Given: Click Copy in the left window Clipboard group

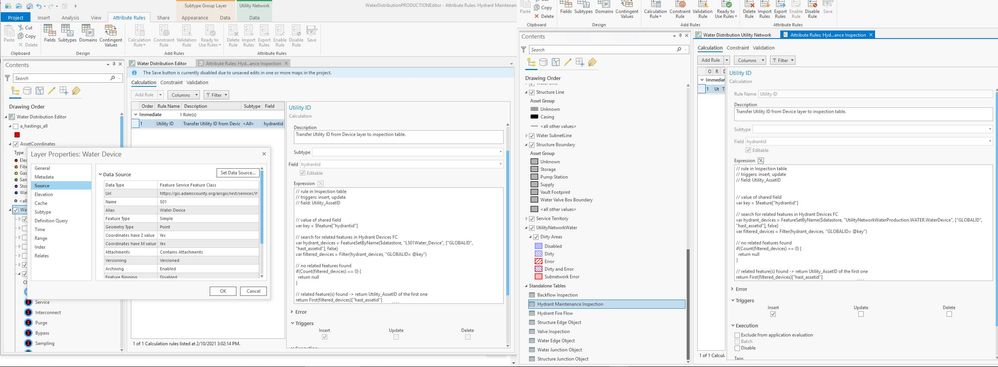Looking at the screenshot, I should click(x=27, y=36).
